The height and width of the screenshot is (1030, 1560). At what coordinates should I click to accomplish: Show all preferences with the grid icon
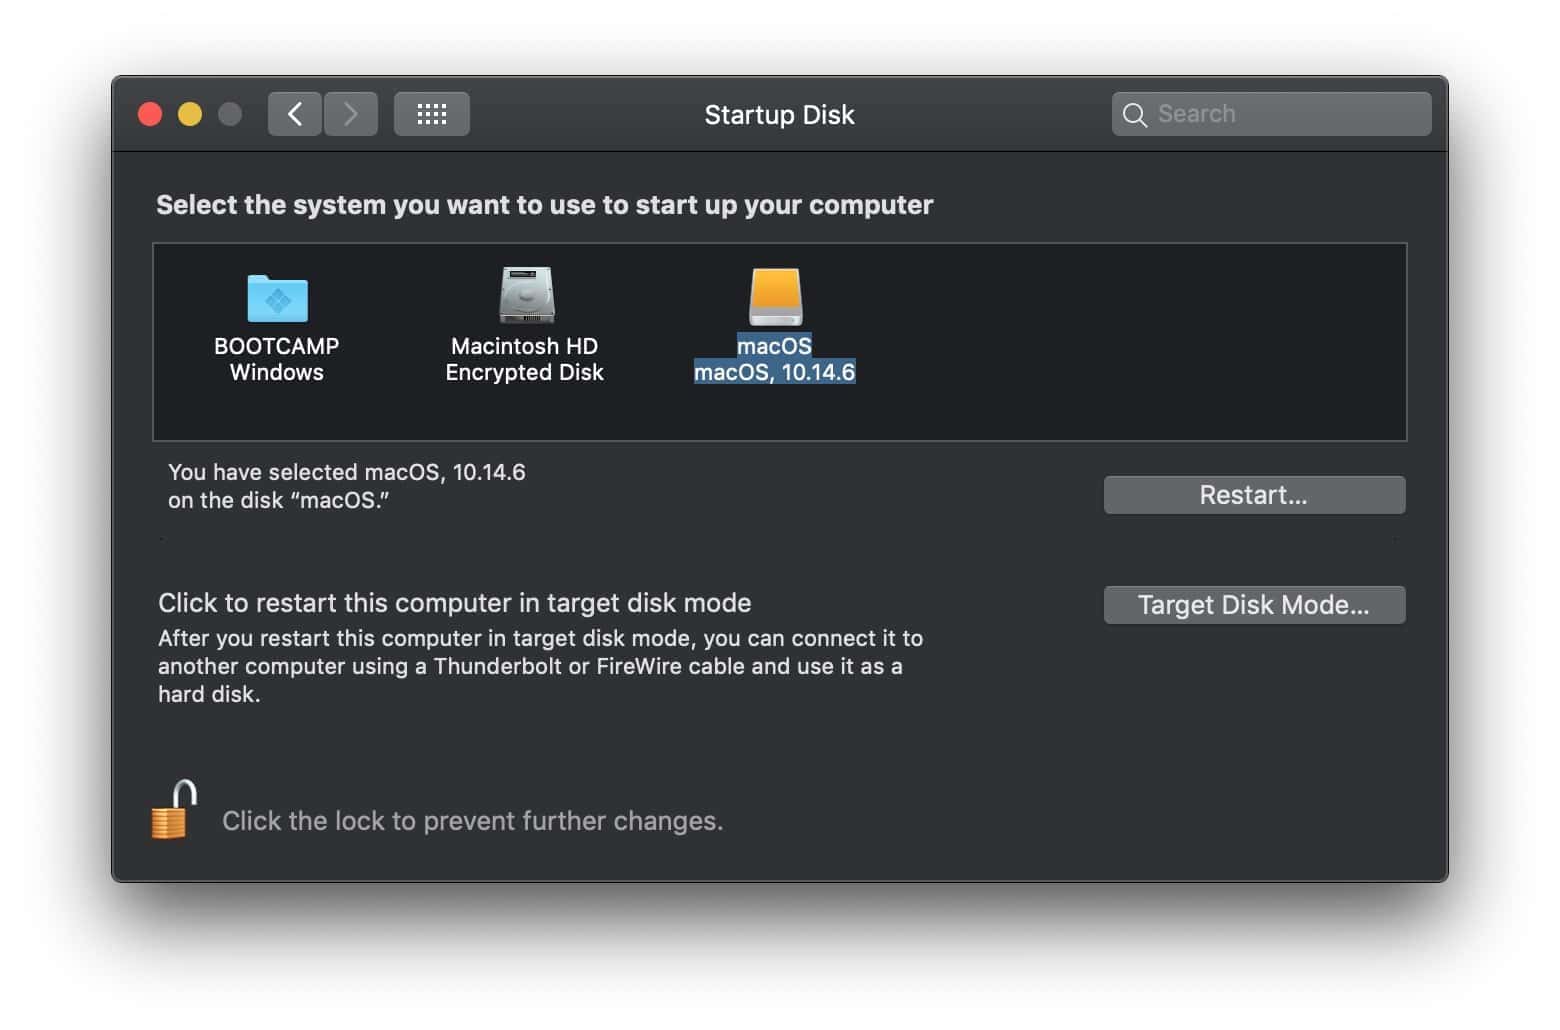coord(431,114)
